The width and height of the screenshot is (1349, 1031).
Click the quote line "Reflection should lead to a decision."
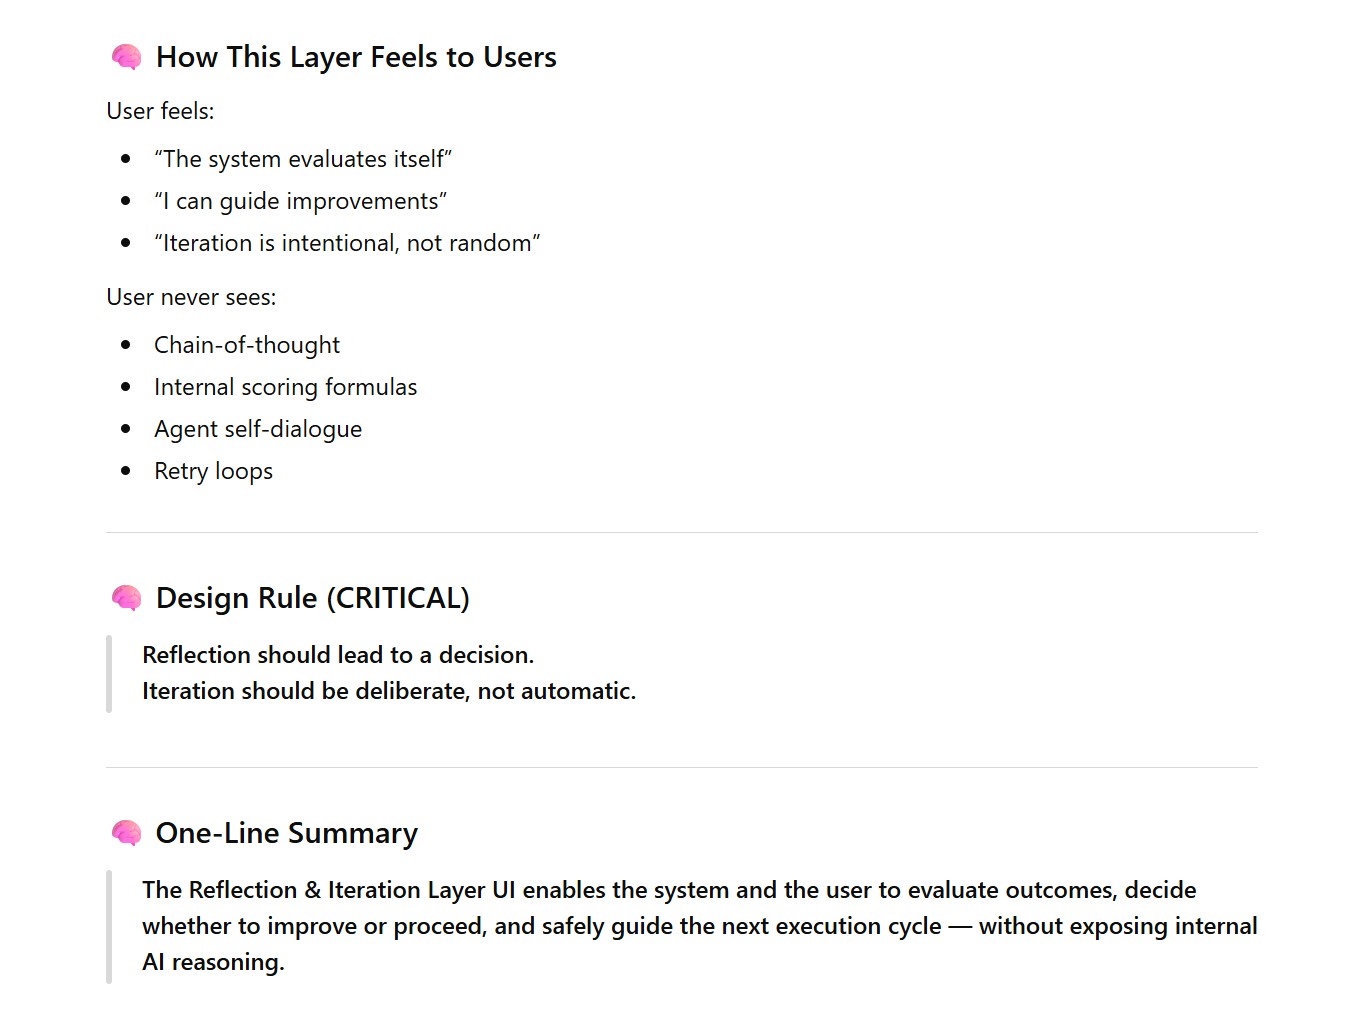(338, 655)
